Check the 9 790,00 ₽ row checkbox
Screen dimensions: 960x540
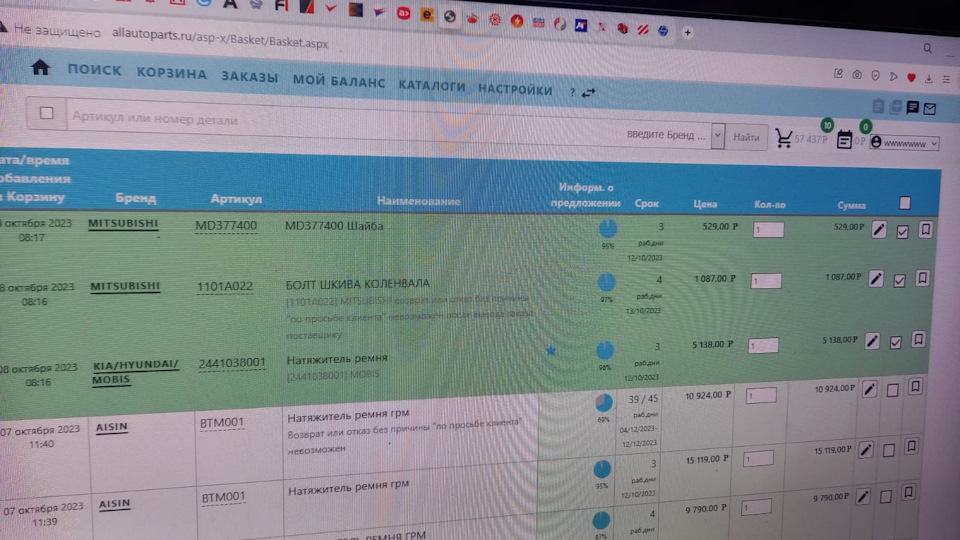tap(885, 497)
